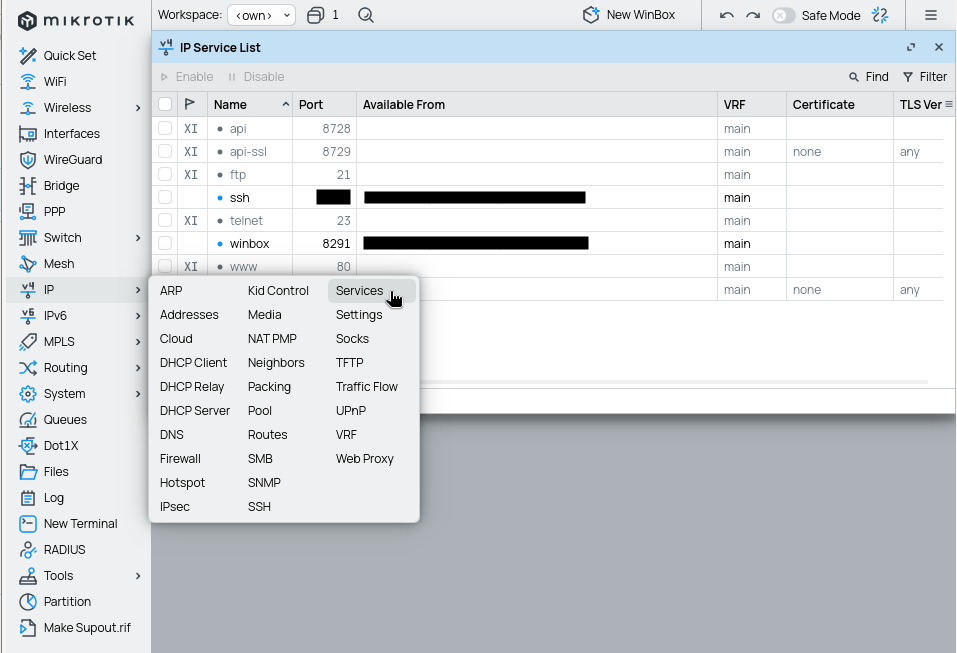Check the api service row checkbox
957x653 pixels.
pyautogui.click(x=165, y=128)
